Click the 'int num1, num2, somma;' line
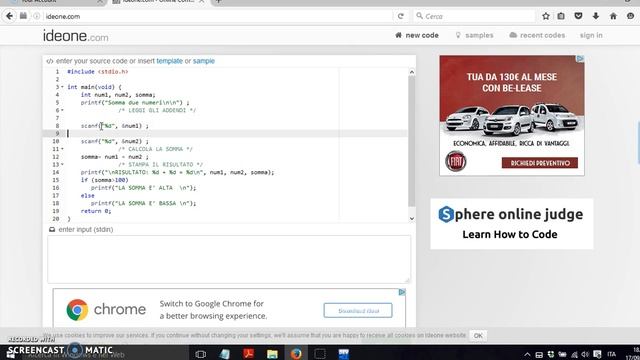 pyautogui.click(x=118, y=95)
